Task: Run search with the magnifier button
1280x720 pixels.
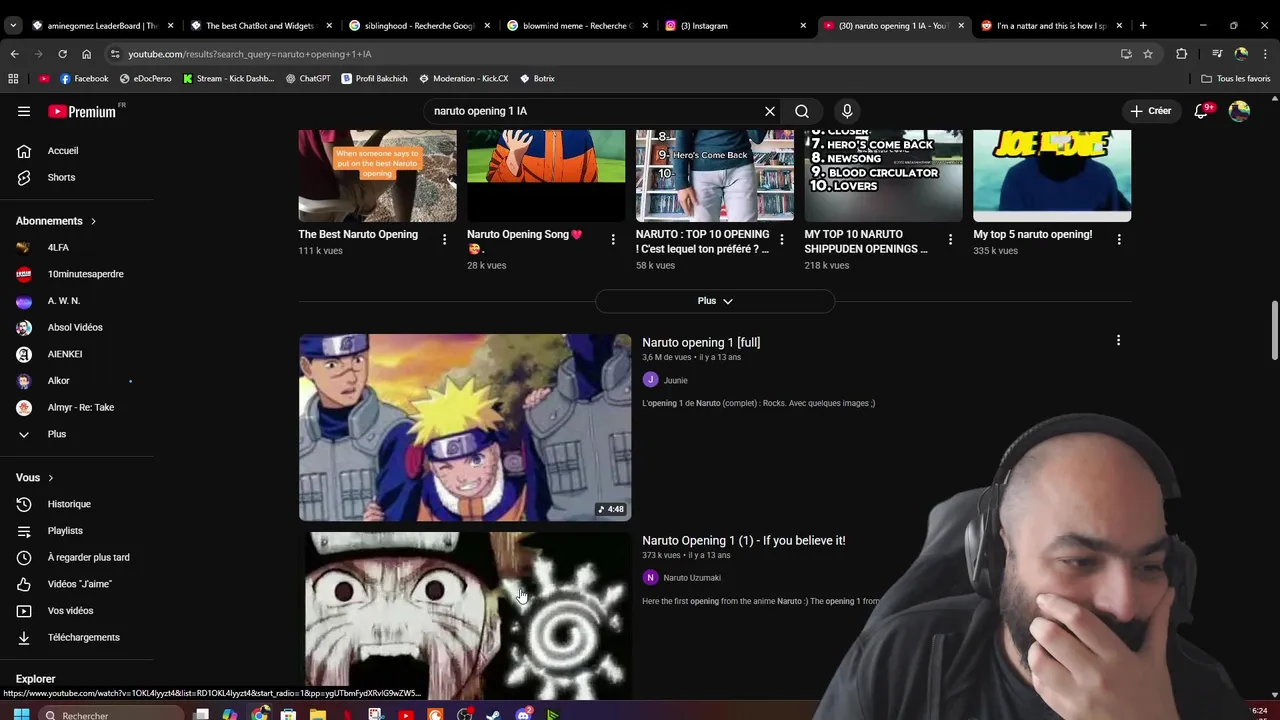Action: click(x=802, y=111)
